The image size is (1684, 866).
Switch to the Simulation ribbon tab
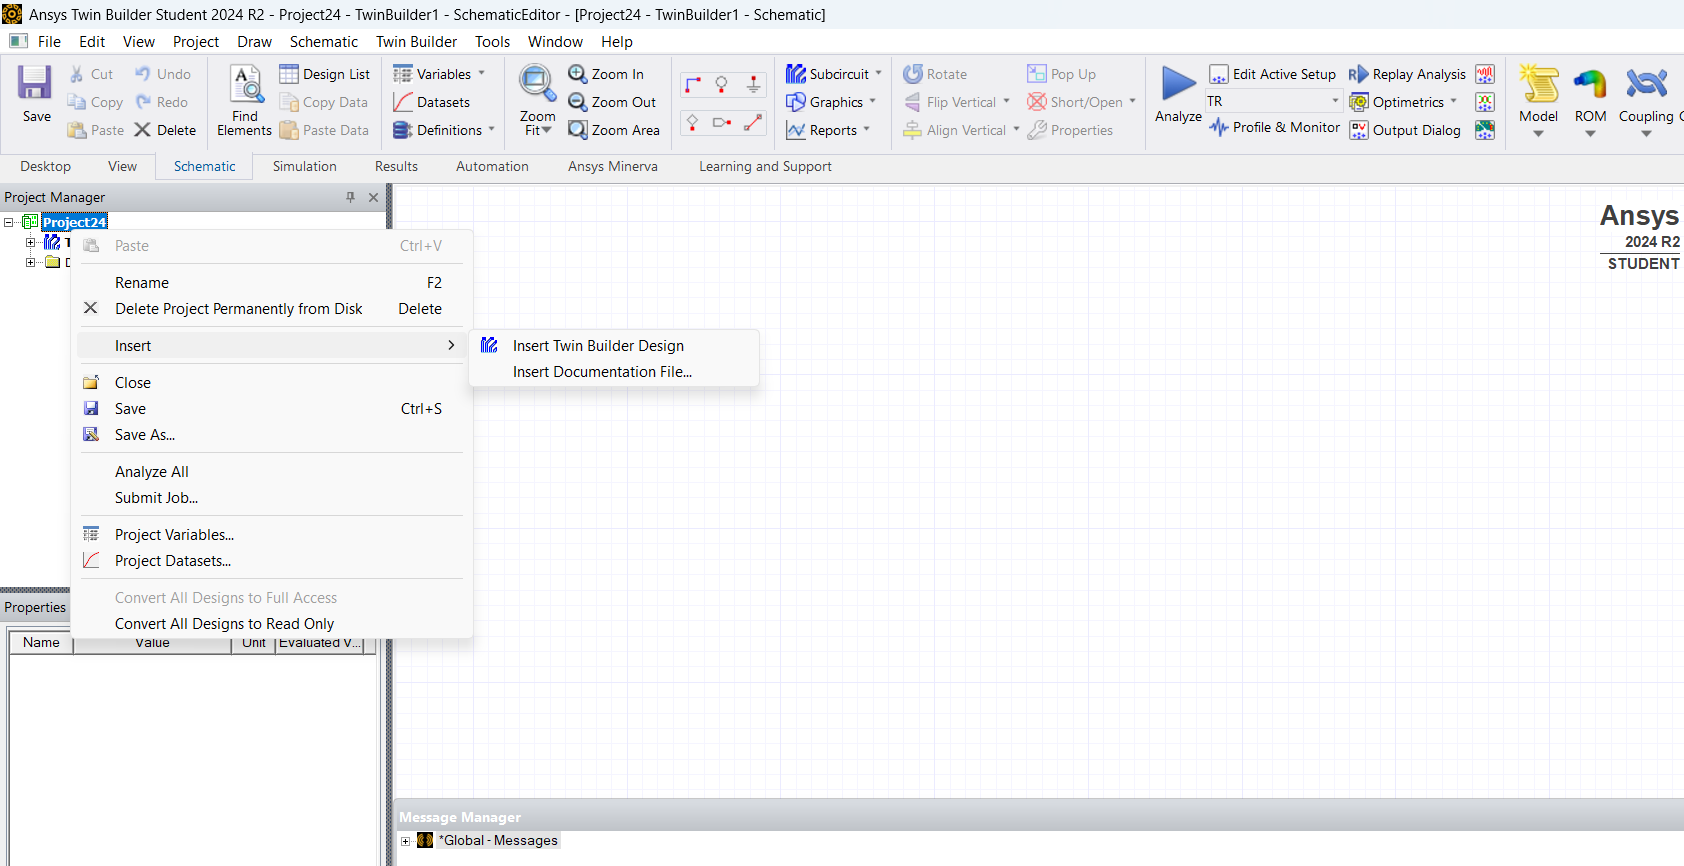tap(305, 167)
